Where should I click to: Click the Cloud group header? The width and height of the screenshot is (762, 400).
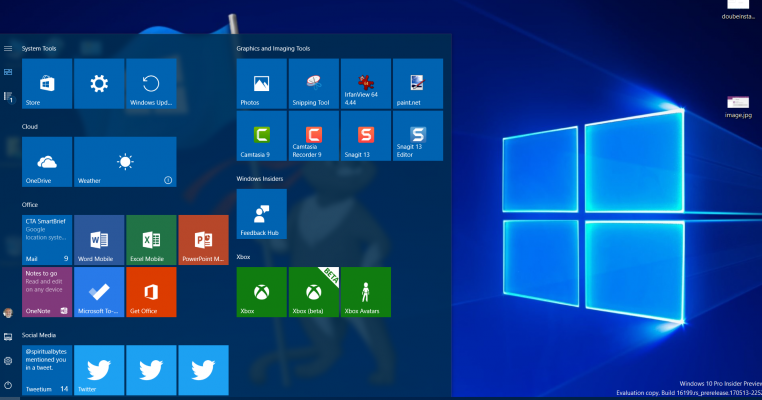pos(30,126)
